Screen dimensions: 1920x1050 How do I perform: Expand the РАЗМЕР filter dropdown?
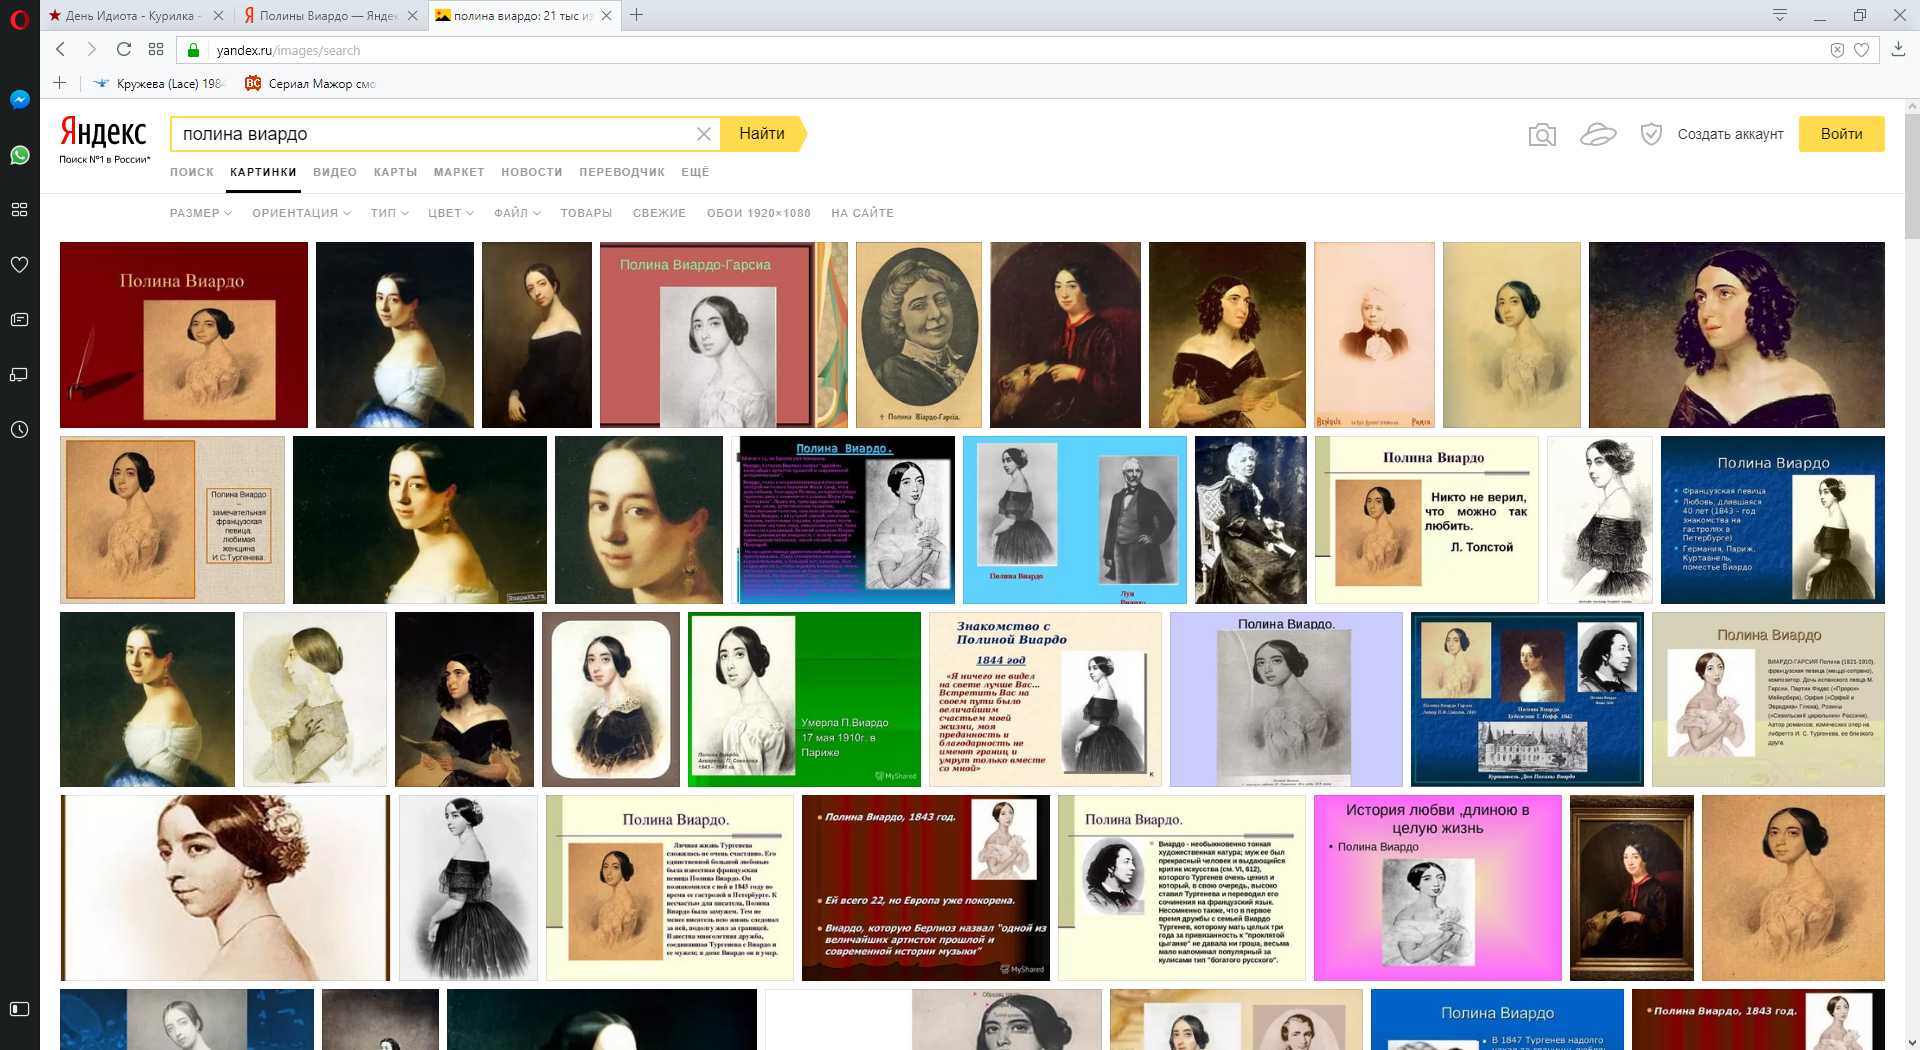coord(201,213)
